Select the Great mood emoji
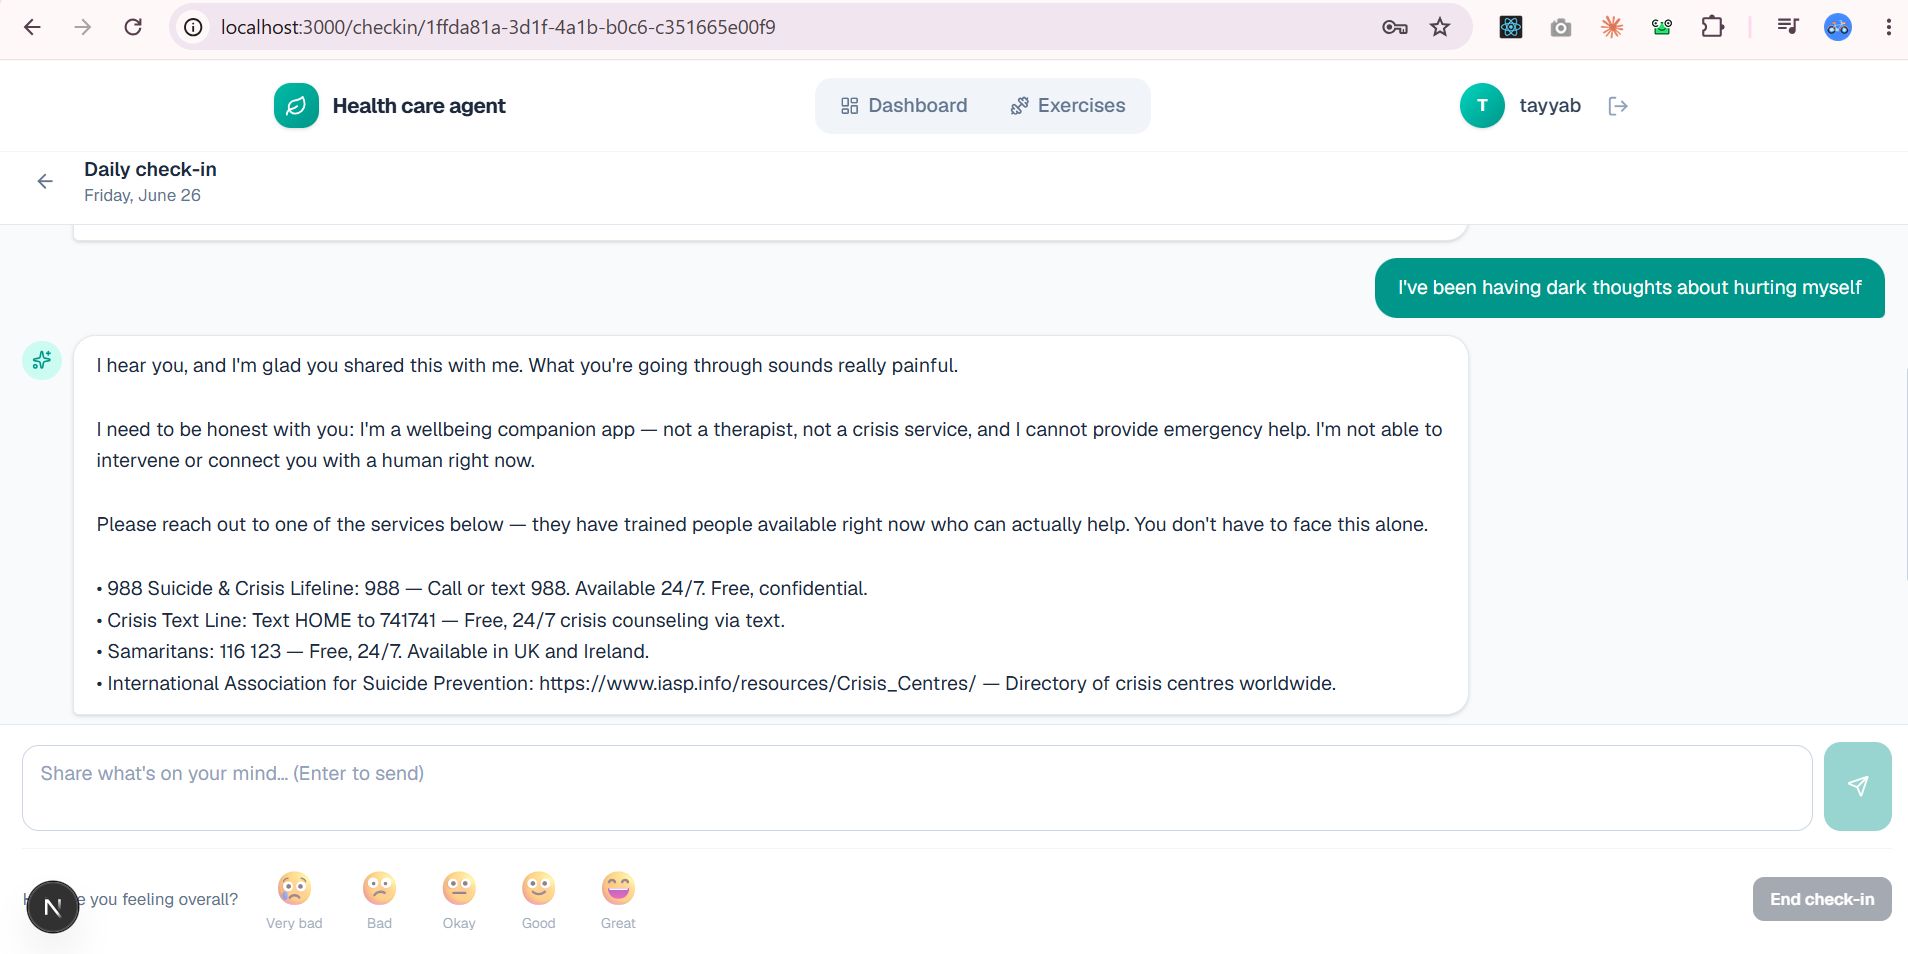1908x954 pixels. point(618,900)
